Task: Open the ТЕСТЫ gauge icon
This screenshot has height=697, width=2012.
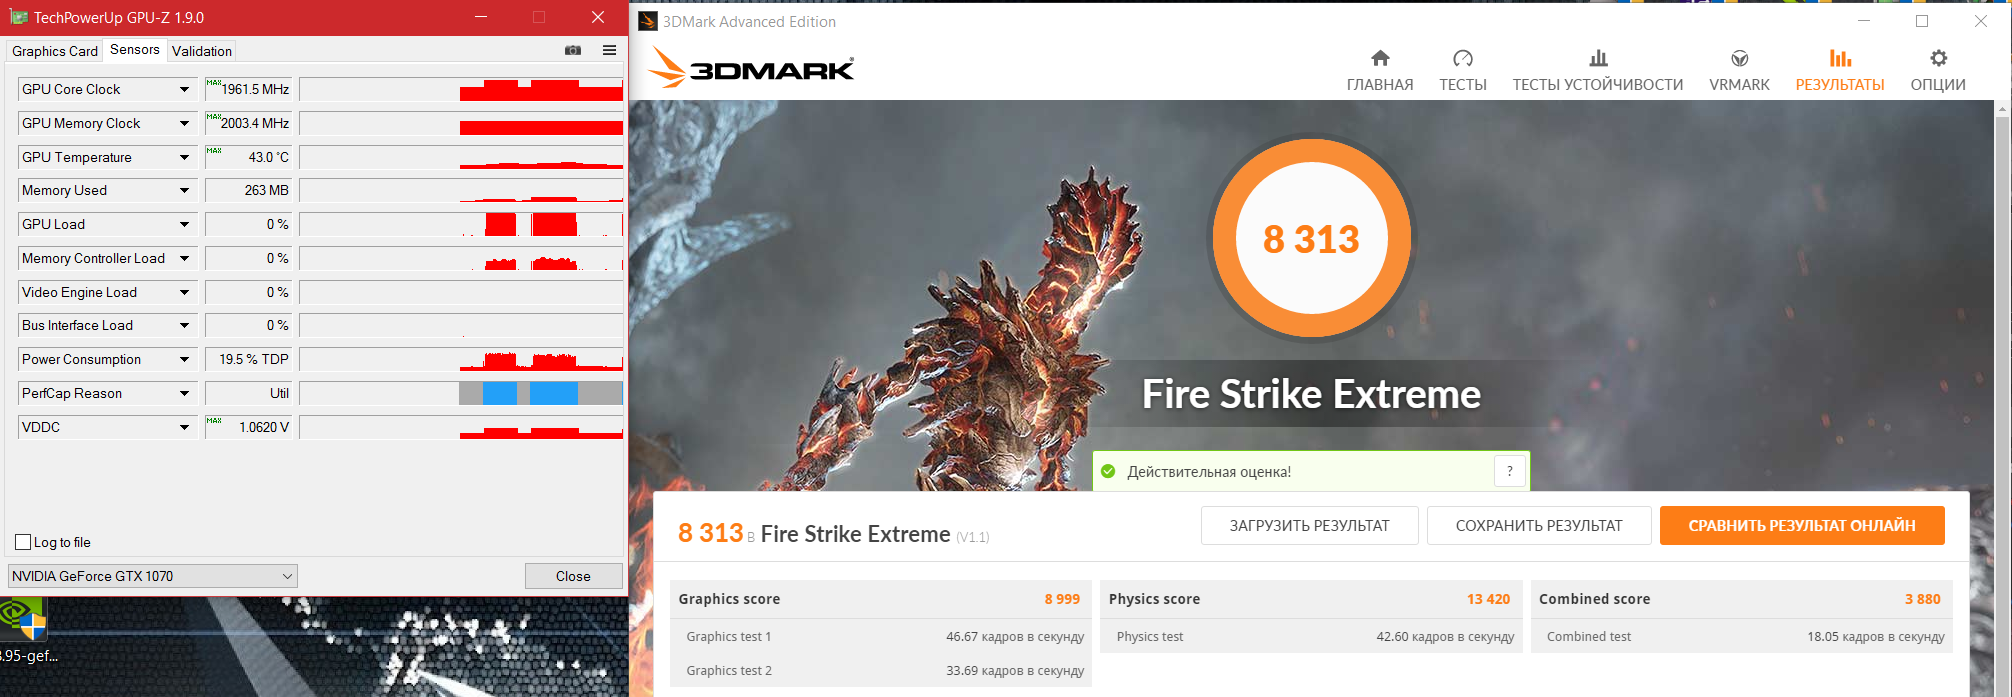Action: coord(1463,58)
